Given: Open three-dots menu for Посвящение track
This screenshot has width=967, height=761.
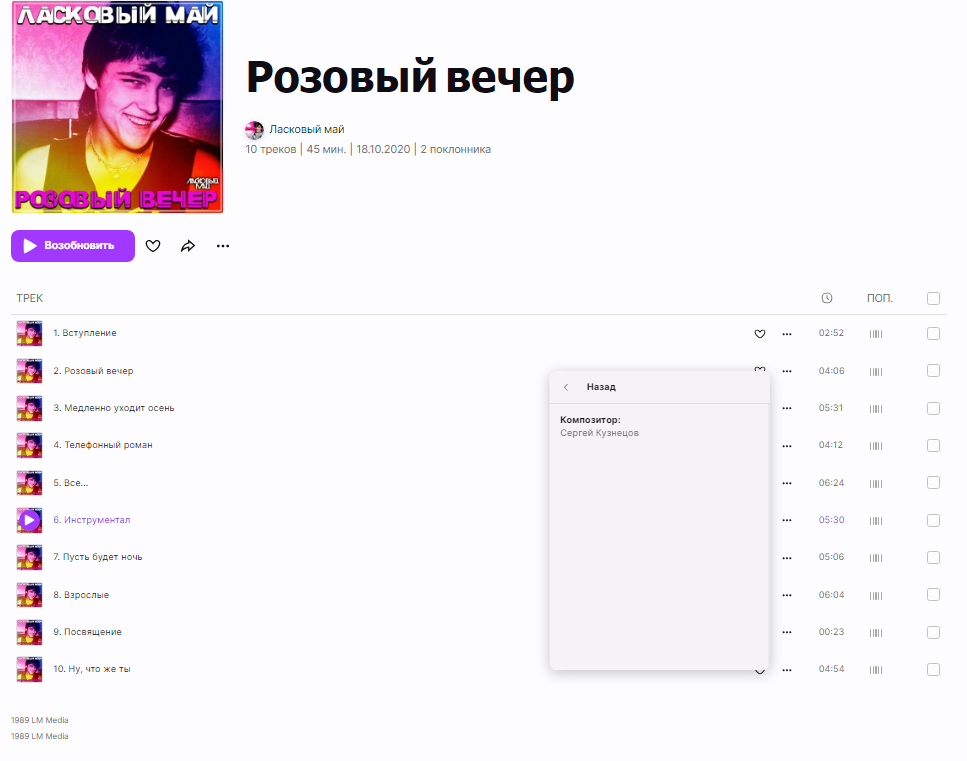Looking at the screenshot, I should (787, 632).
